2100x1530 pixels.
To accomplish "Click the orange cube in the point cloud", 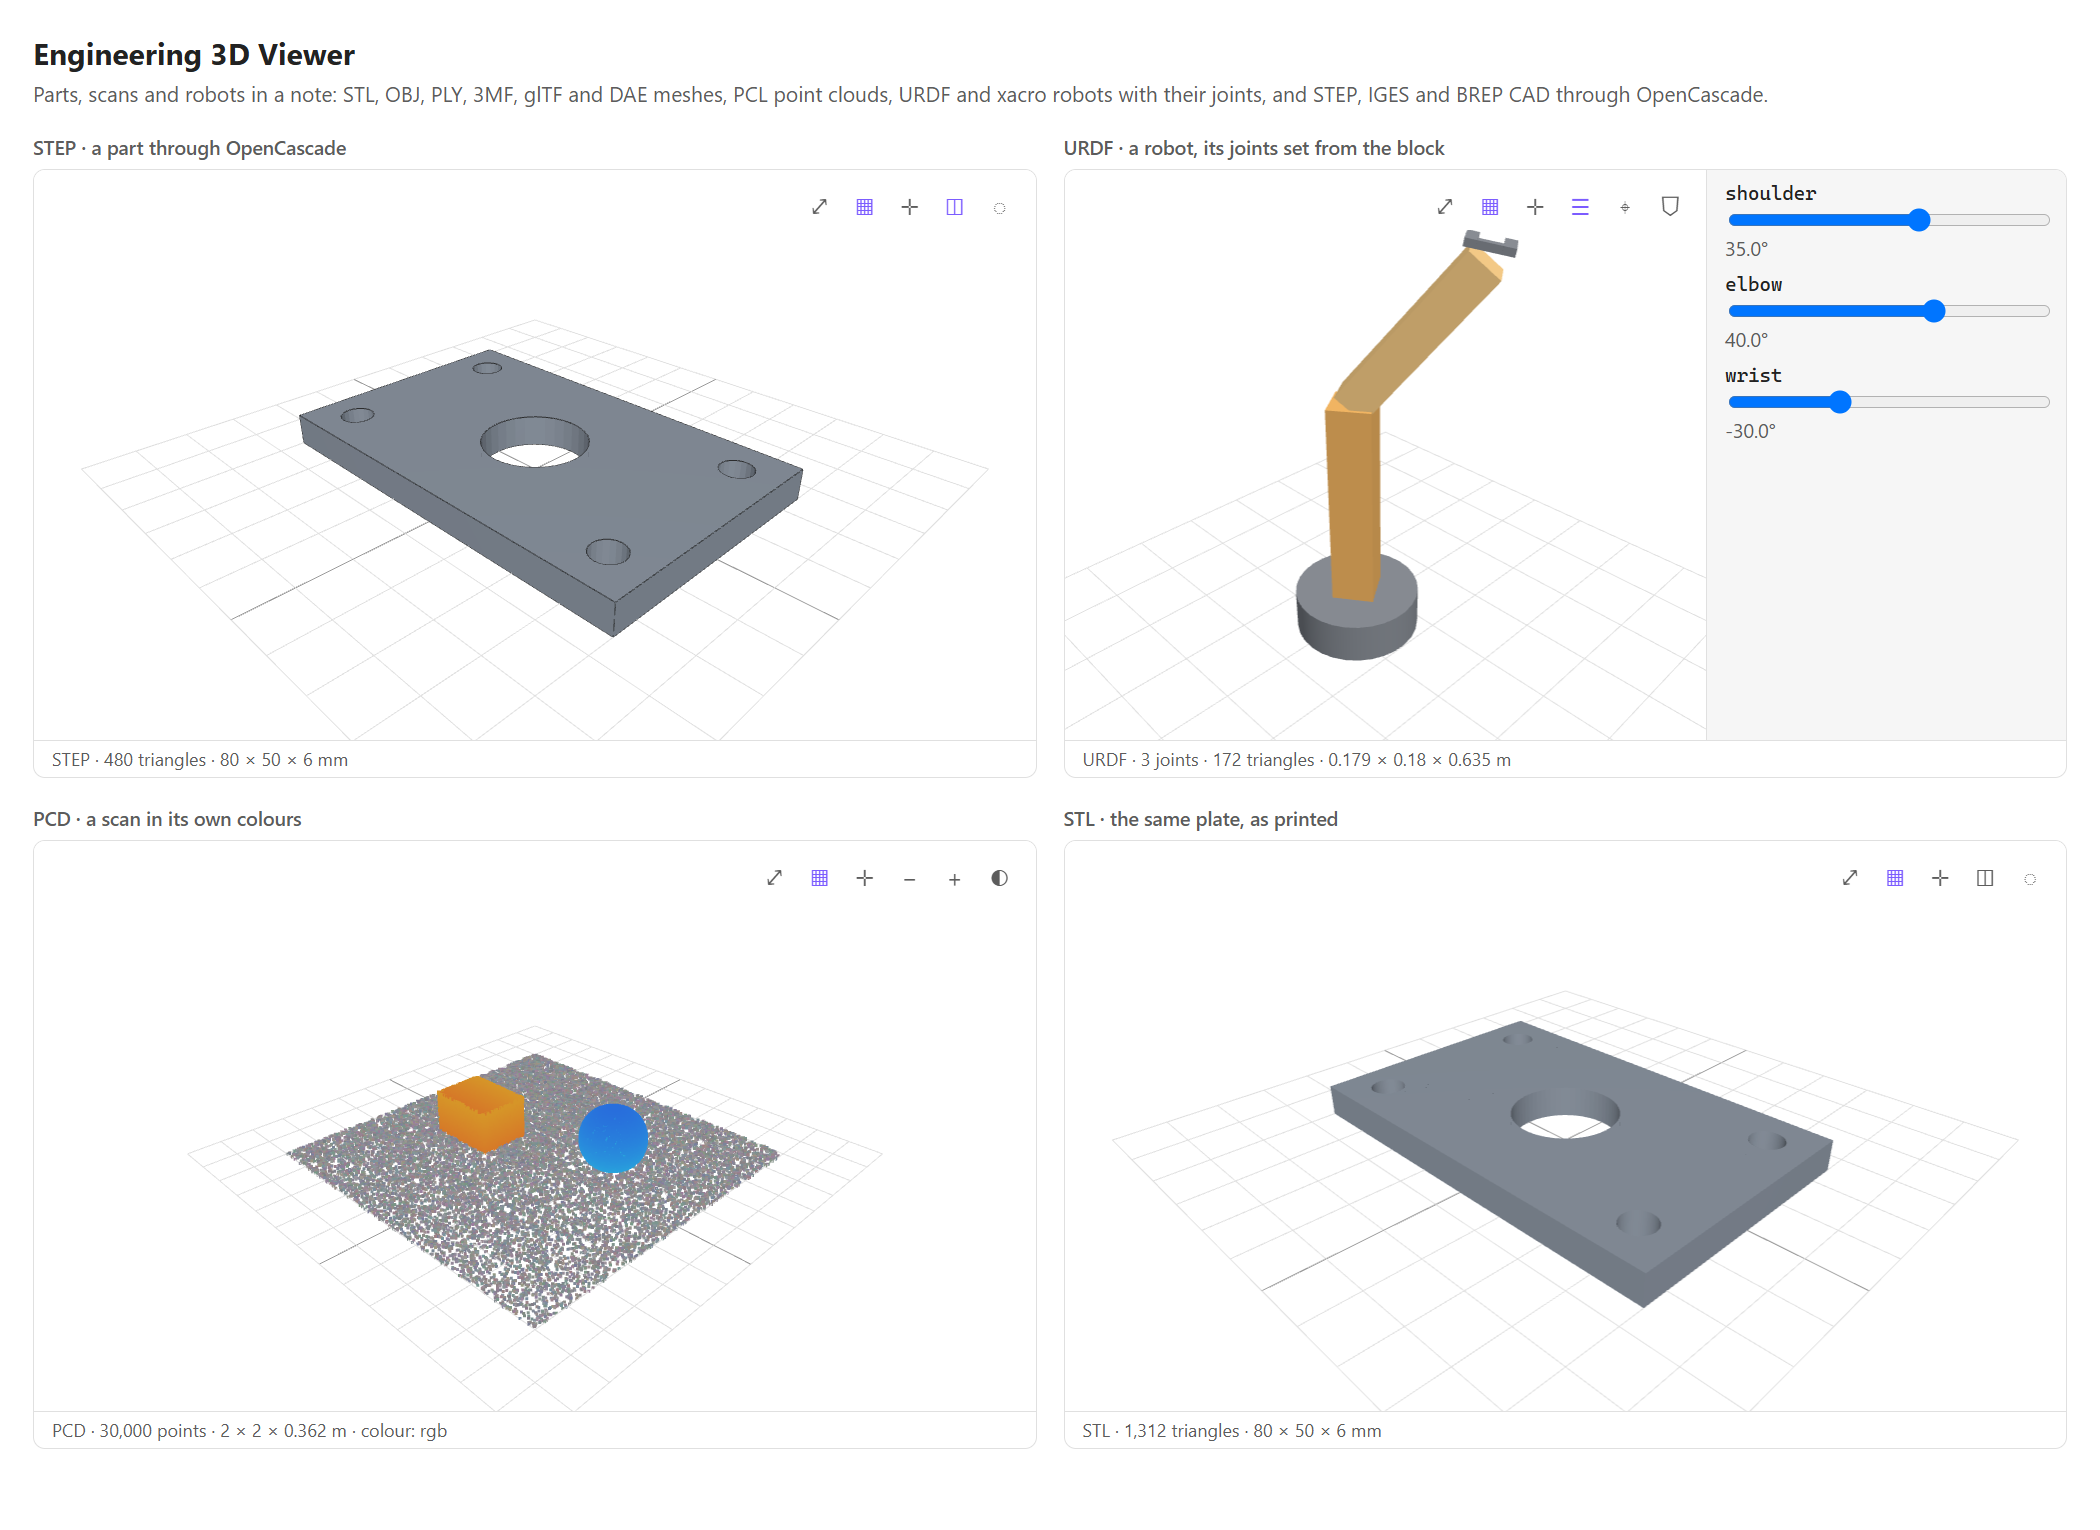I will point(481,1113).
